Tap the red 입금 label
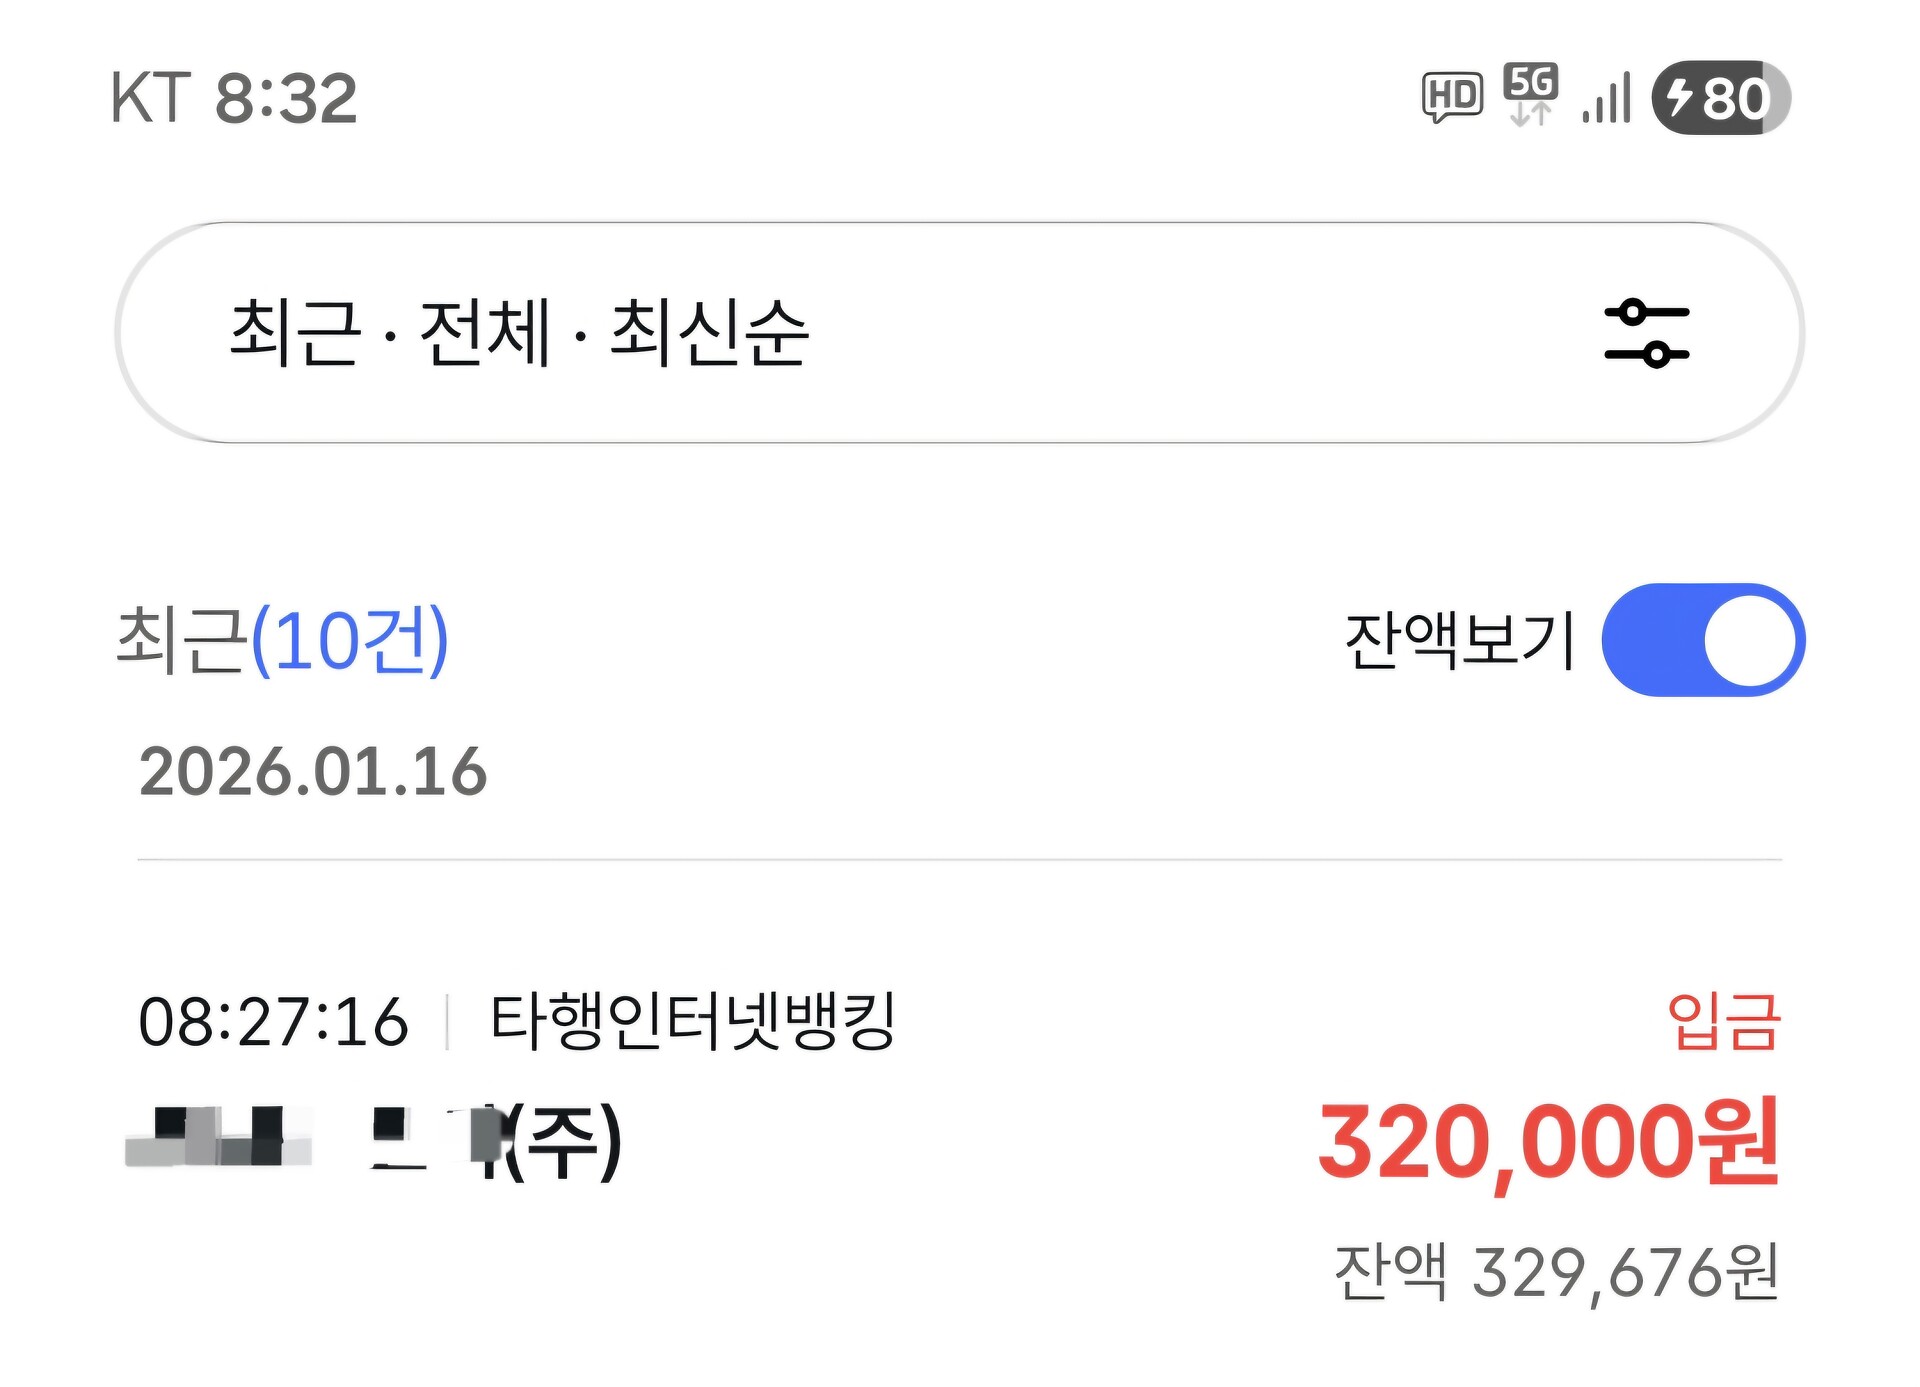 [x=1723, y=1022]
